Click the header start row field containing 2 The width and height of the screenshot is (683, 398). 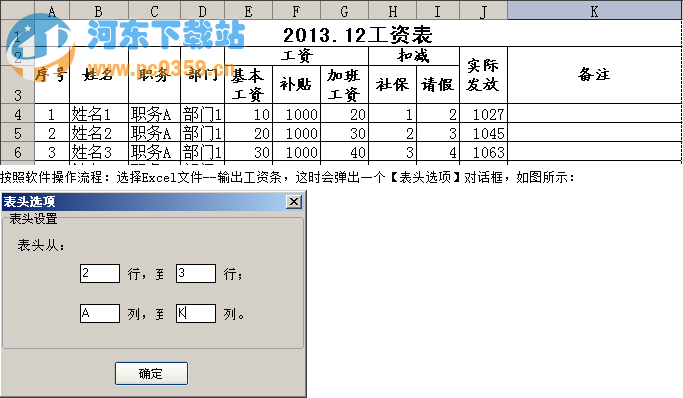click(x=100, y=273)
